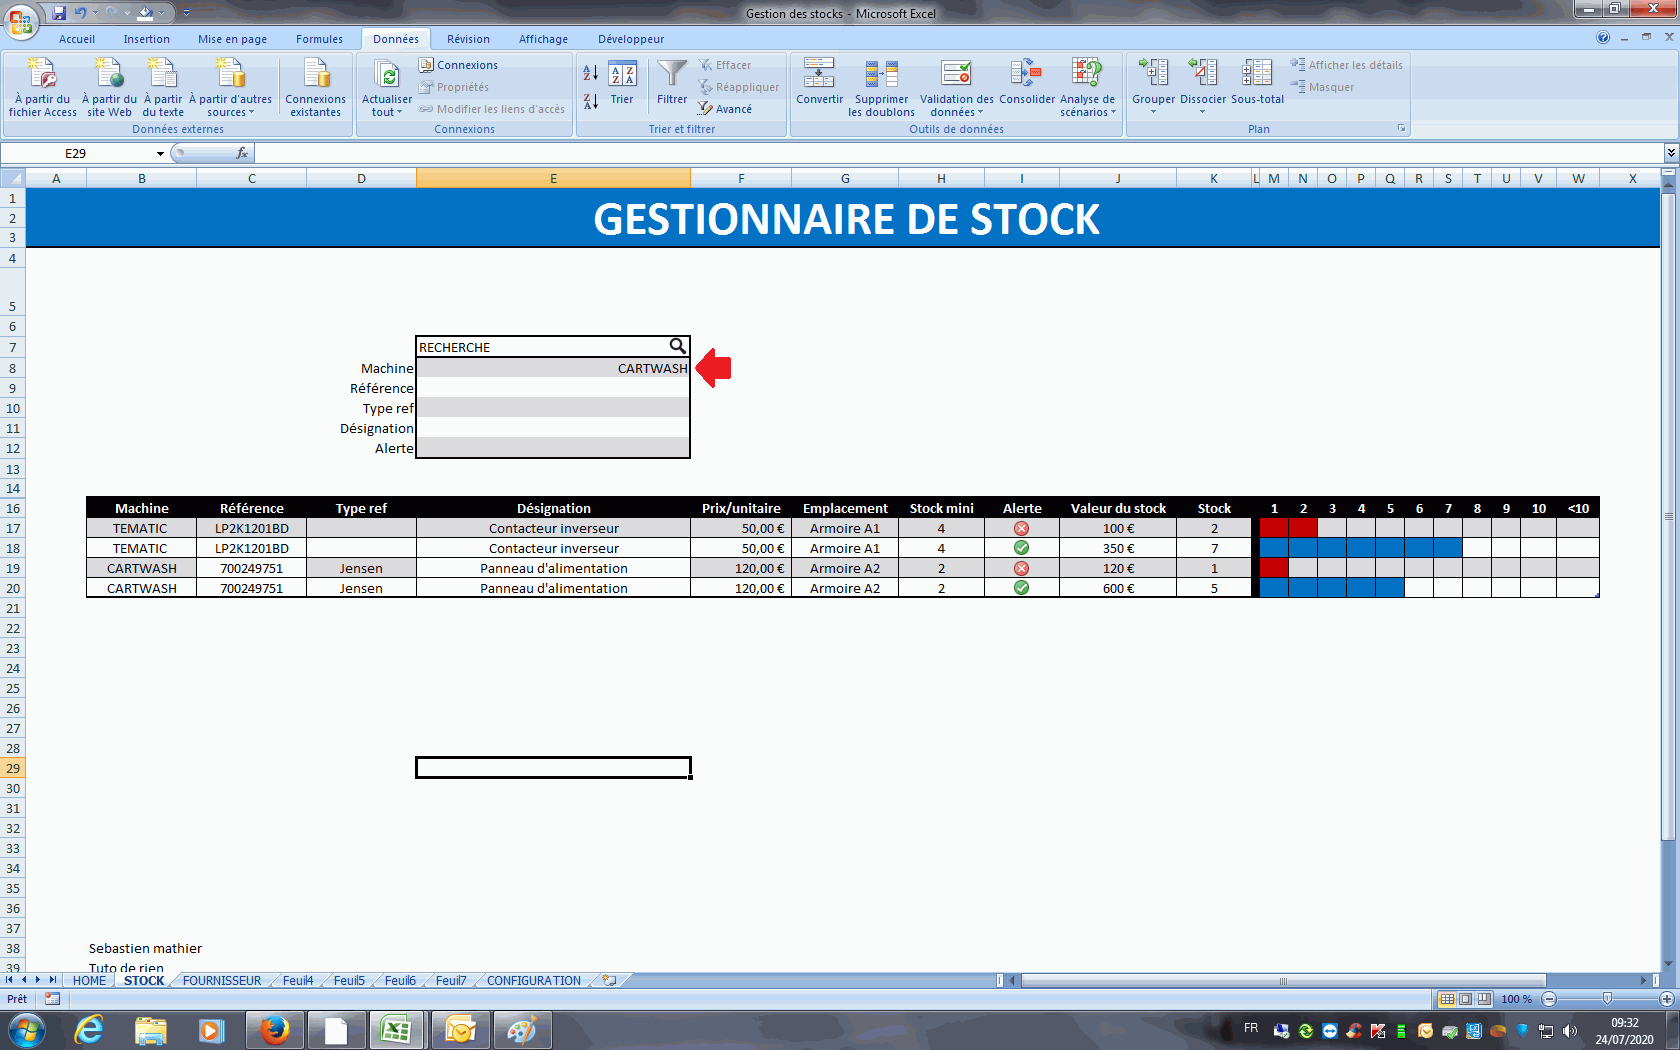Select the 600 € stock value cell
Image resolution: width=1680 pixels, height=1050 pixels.
click(x=1118, y=588)
